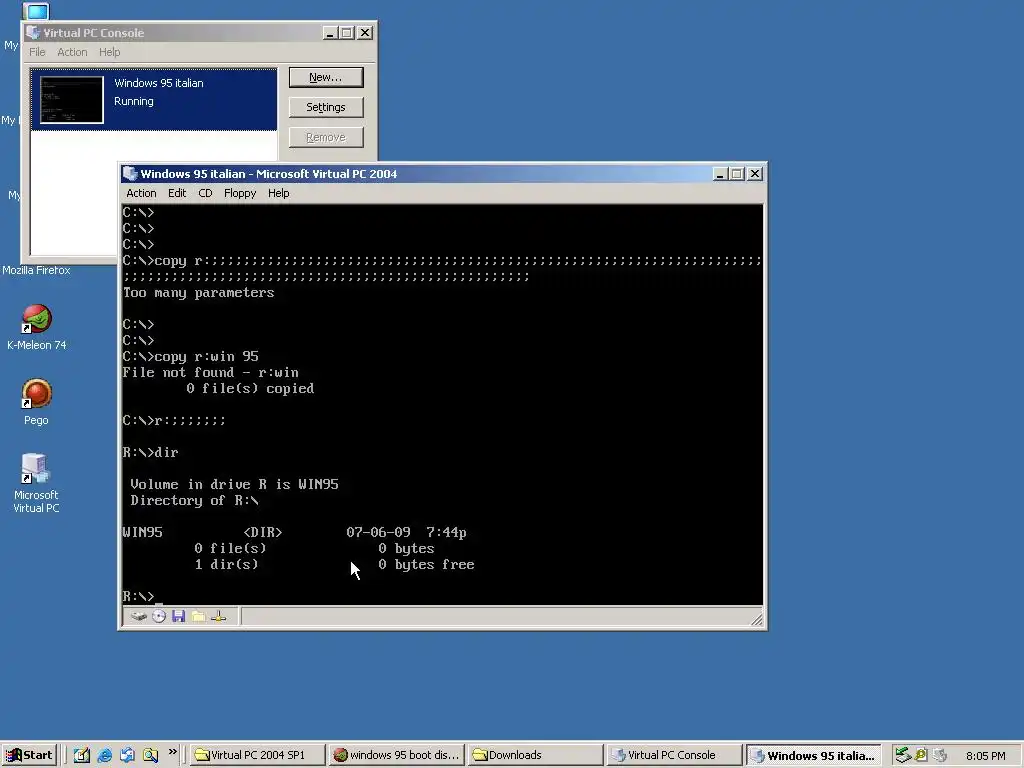The height and width of the screenshot is (768, 1024).
Task: Select the Windows 95 italian VM thumbnail
Action: click(72, 99)
